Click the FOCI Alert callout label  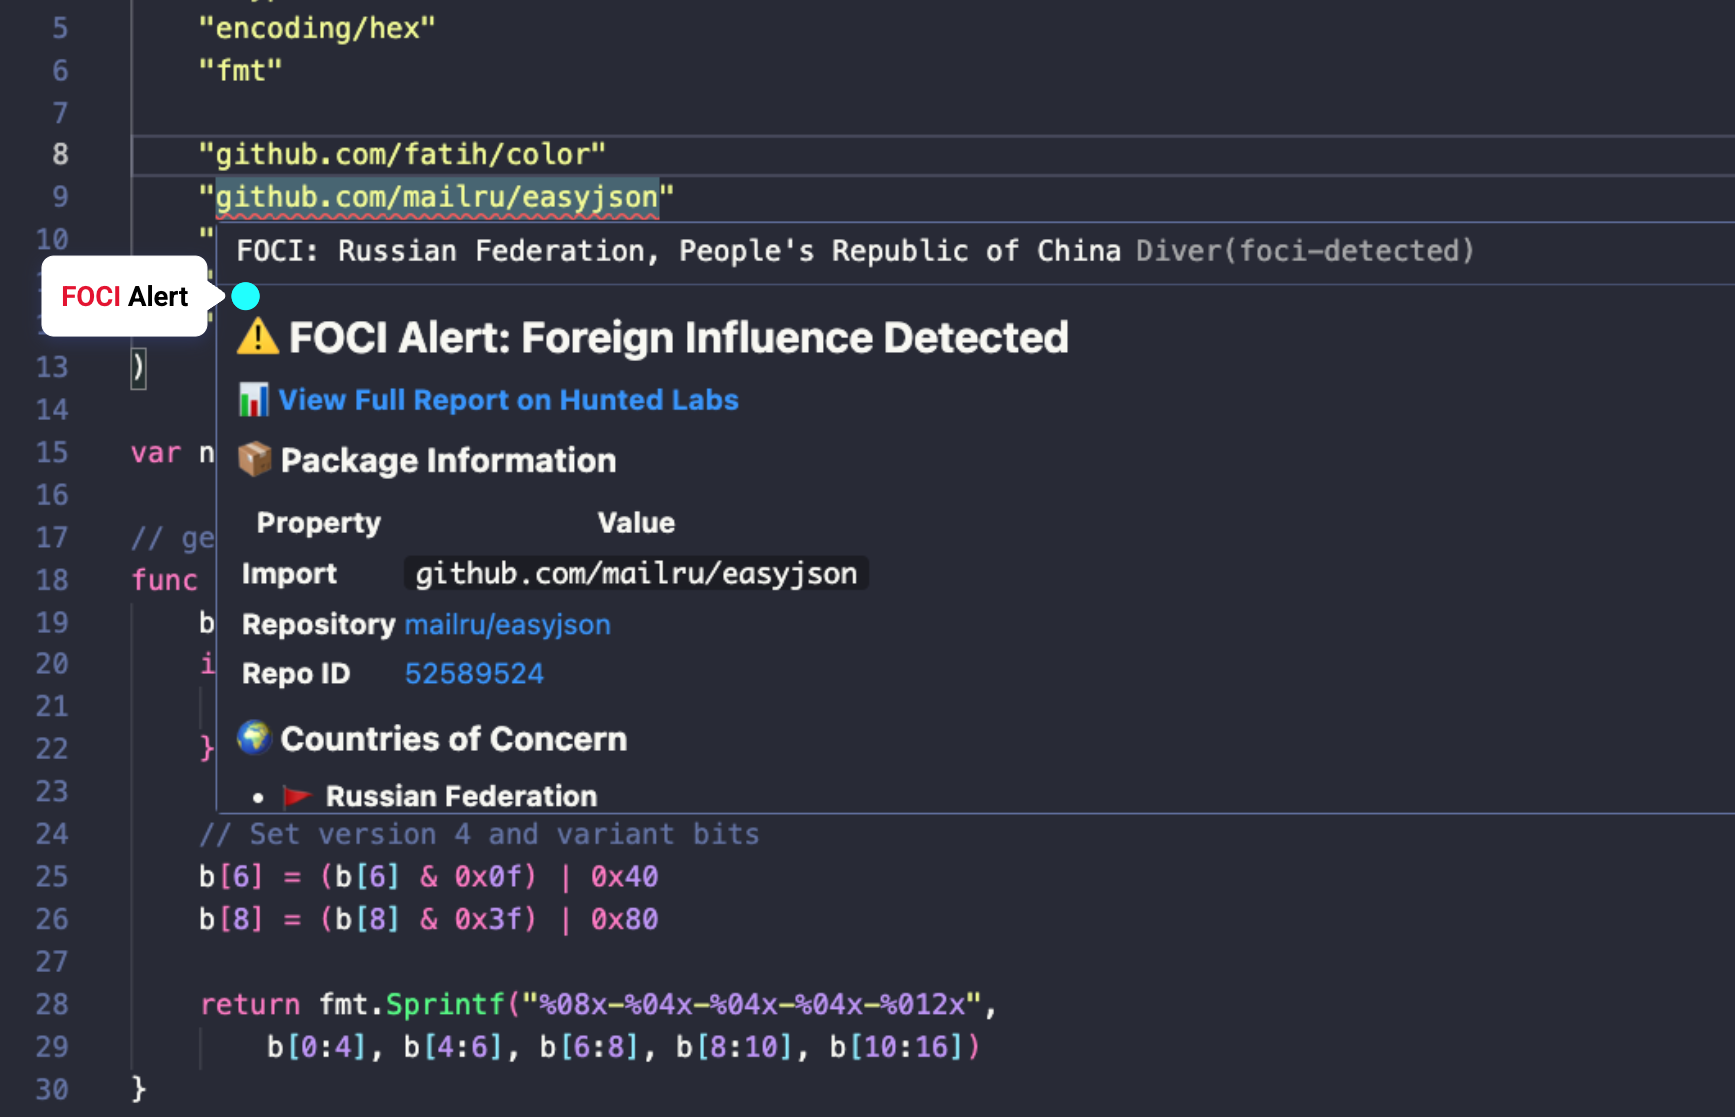coord(125,296)
